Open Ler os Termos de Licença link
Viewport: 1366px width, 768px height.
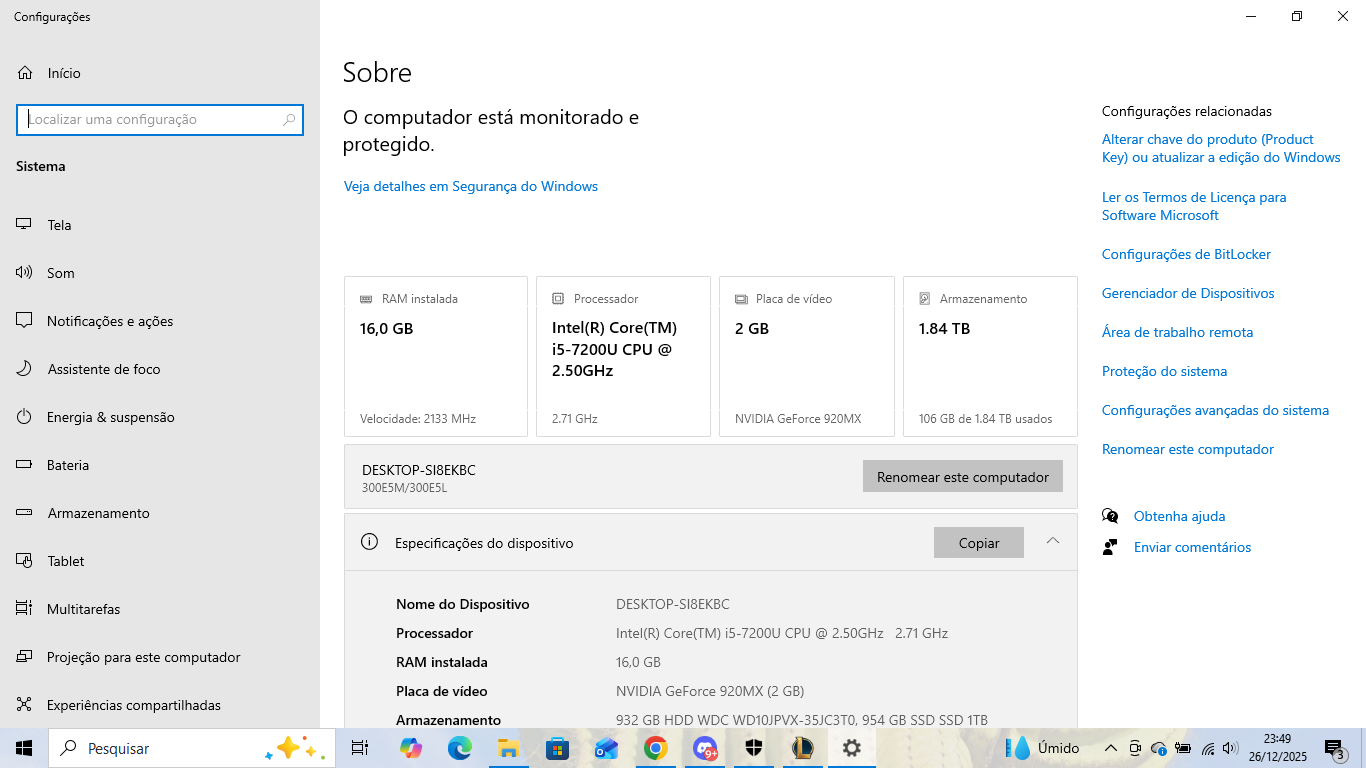(1194, 206)
